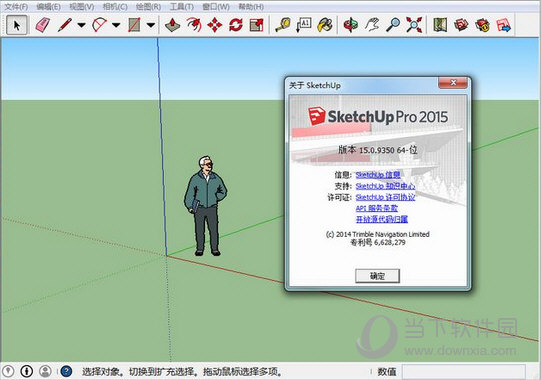Open the SketchUp 许可协议 link
541x380 pixels.
point(385,197)
